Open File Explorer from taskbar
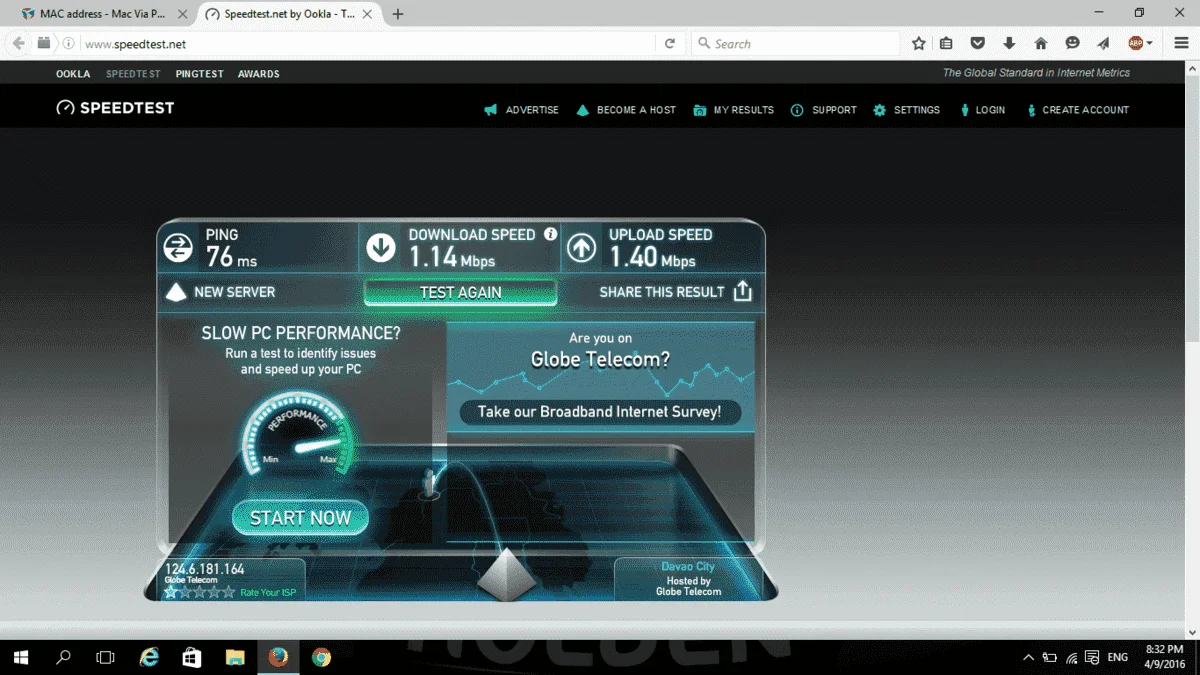This screenshot has height=675, width=1200. pyautogui.click(x=235, y=657)
